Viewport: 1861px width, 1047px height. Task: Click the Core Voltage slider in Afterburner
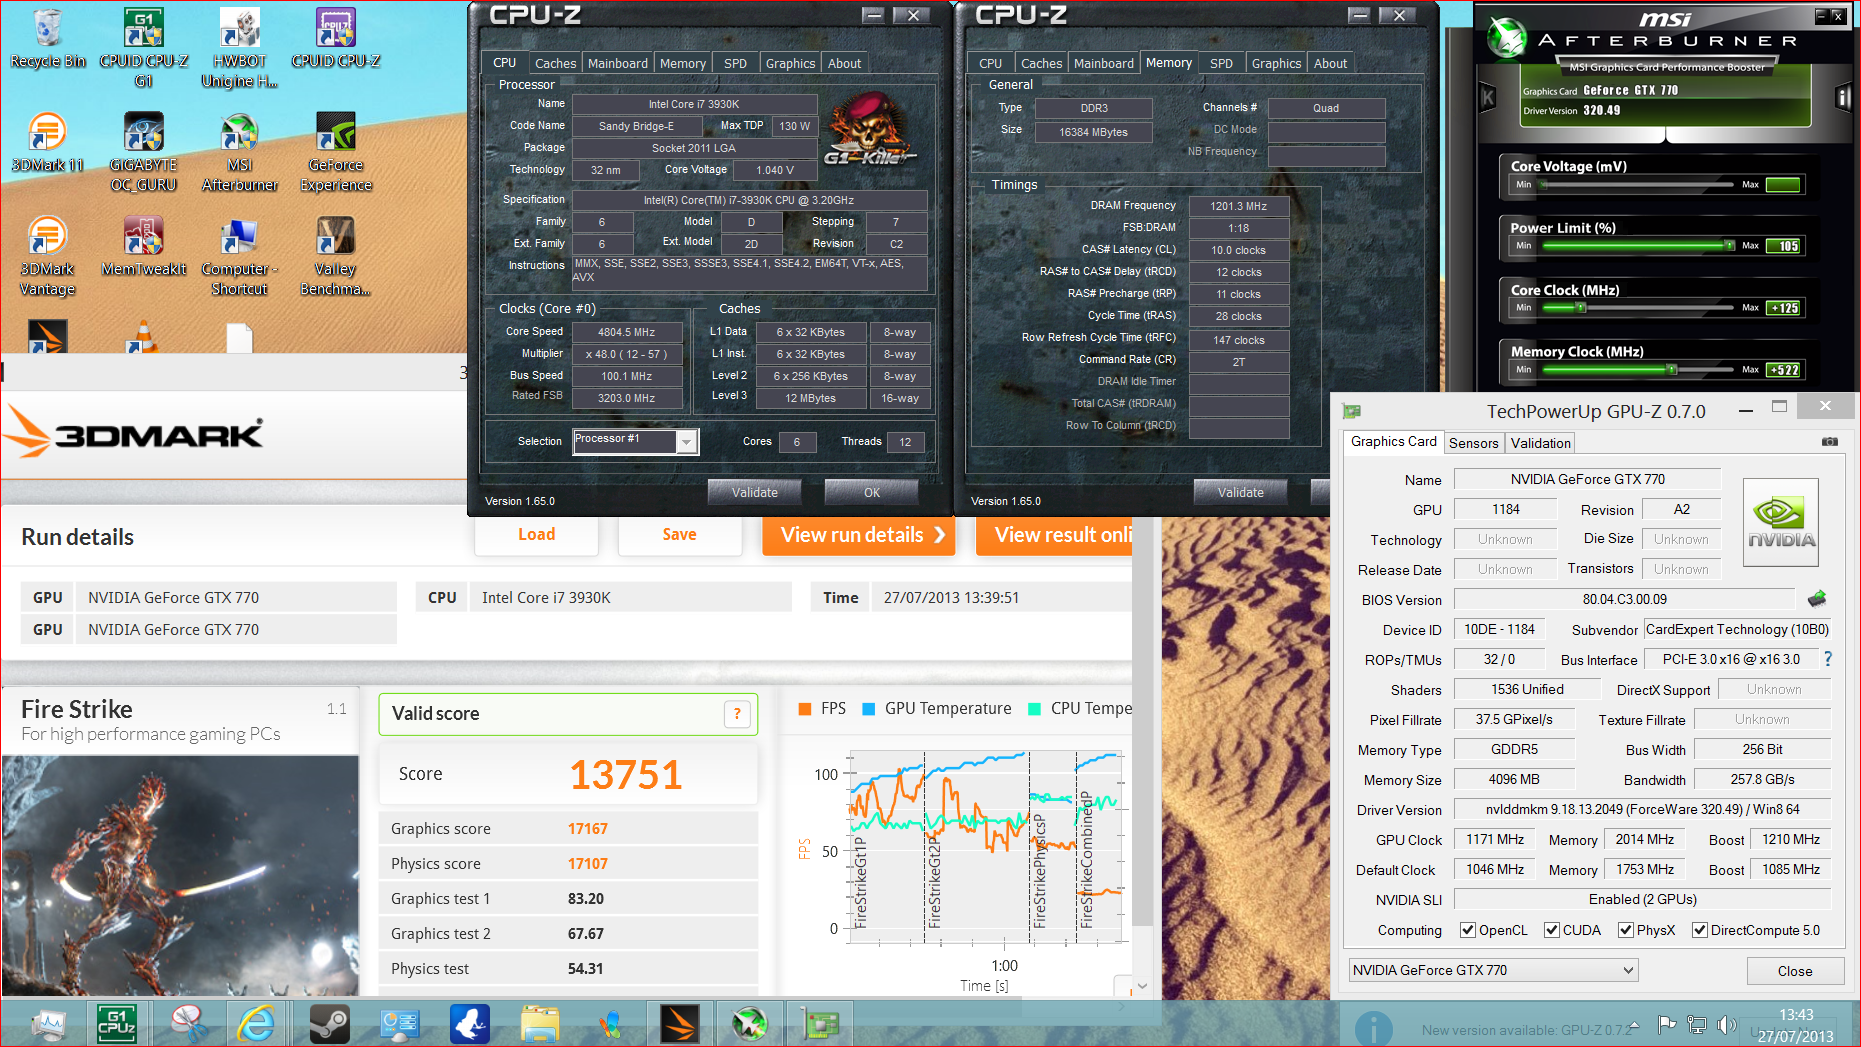pos(1637,185)
